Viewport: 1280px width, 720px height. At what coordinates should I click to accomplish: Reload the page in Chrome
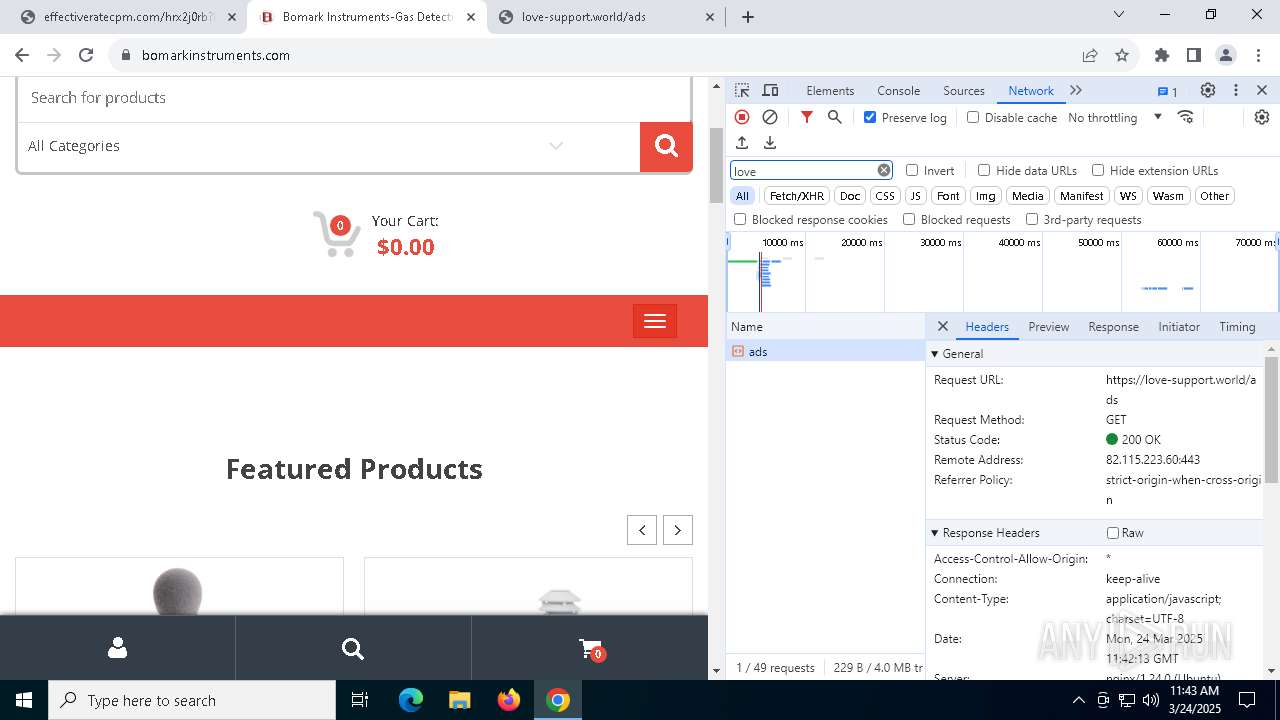point(86,55)
